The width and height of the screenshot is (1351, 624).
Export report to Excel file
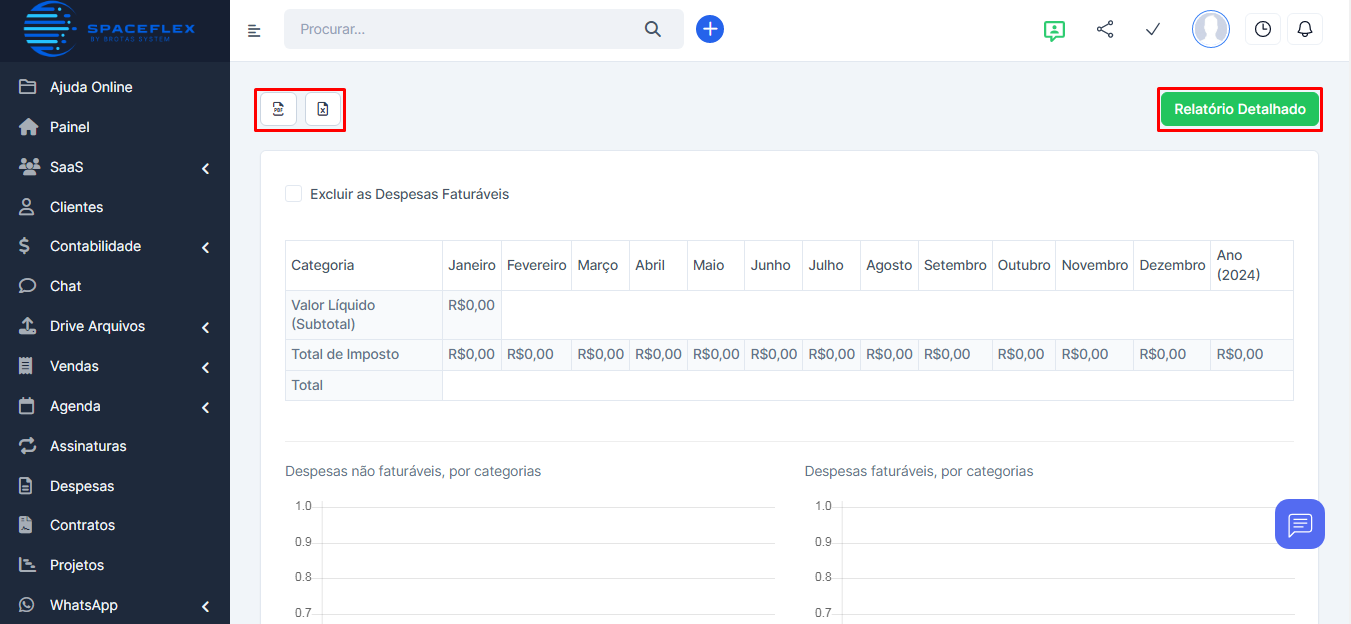(x=323, y=109)
